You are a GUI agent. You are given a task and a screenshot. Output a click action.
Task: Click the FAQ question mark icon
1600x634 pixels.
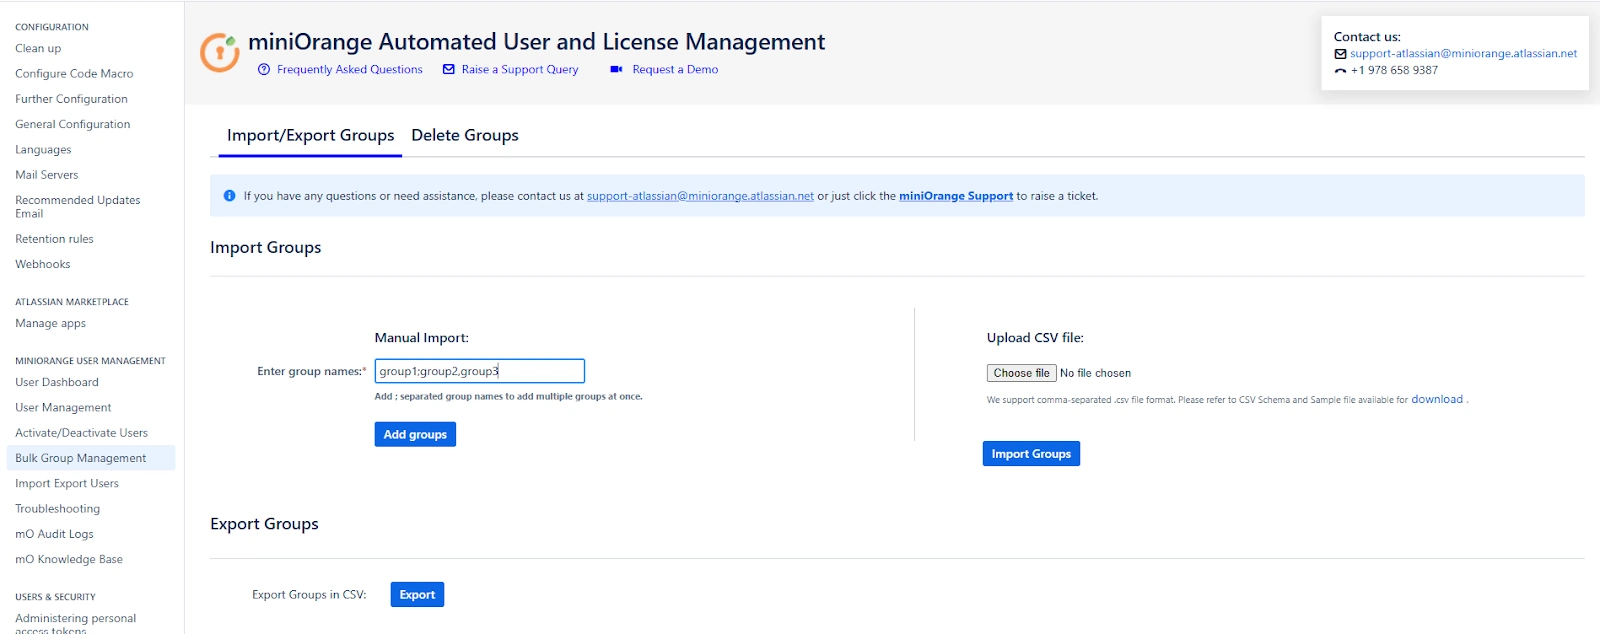coord(264,69)
